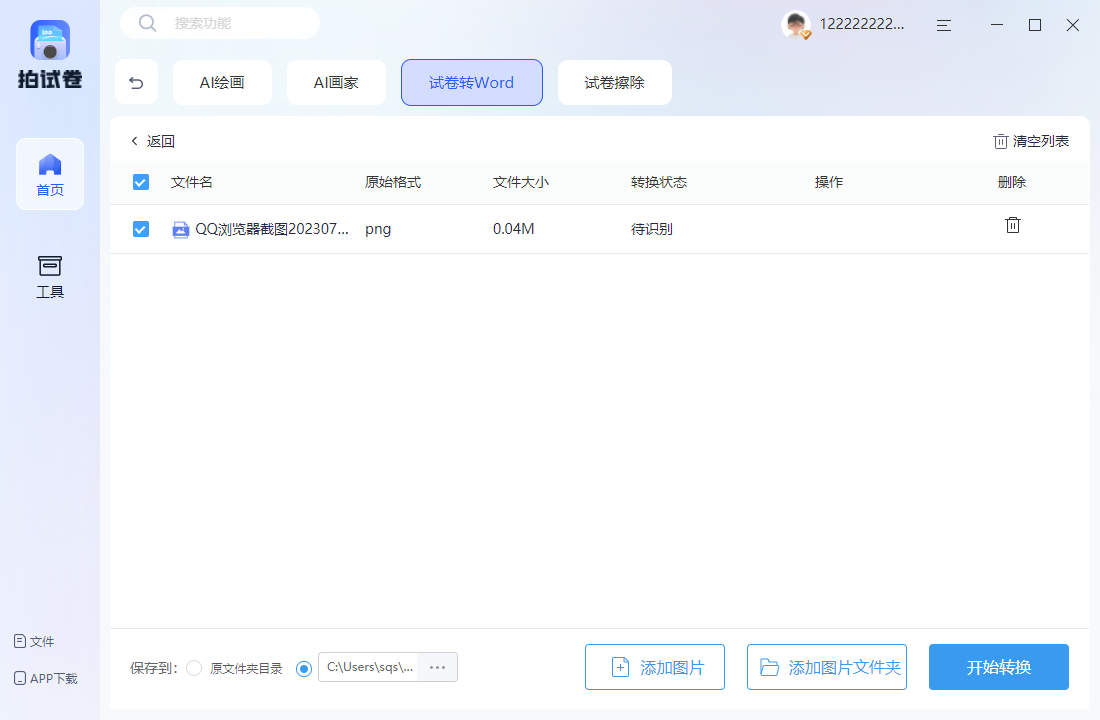
Task: Switch to the AI绘画 tab
Action: point(222,82)
